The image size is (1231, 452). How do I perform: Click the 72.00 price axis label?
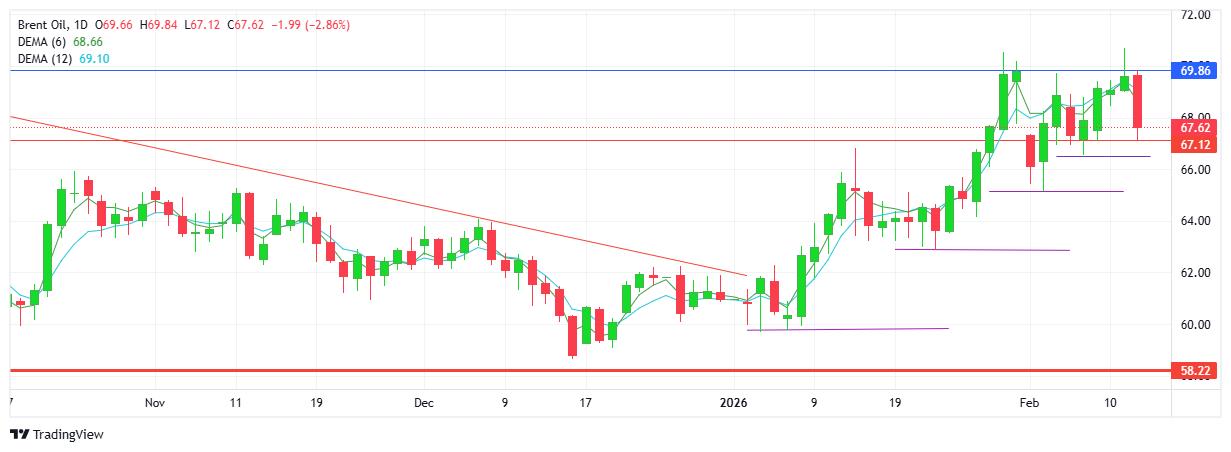tap(1196, 16)
